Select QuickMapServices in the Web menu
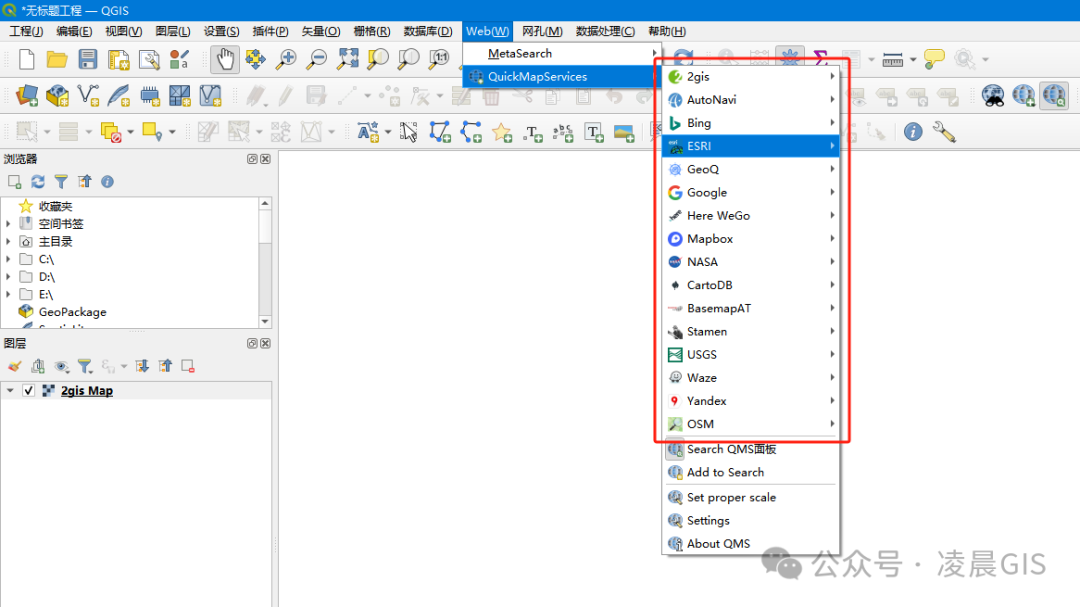This screenshot has width=1080, height=607. (x=562, y=76)
